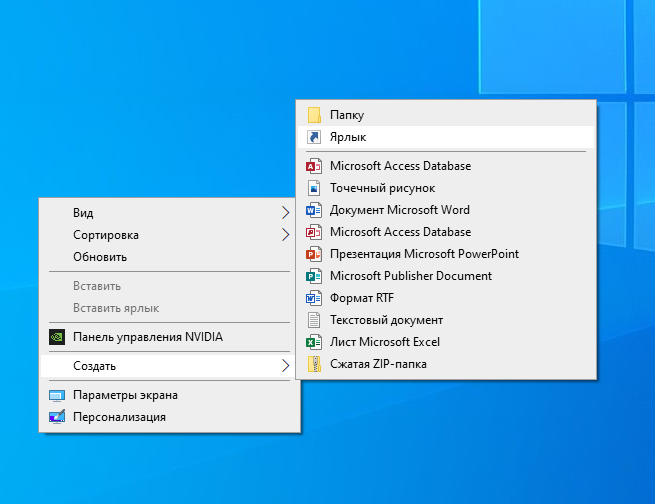The width and height of the screenshot is (655, 504).
Task: Create a Лист Microsoft Excel spreadsheet
Action: 446,342
